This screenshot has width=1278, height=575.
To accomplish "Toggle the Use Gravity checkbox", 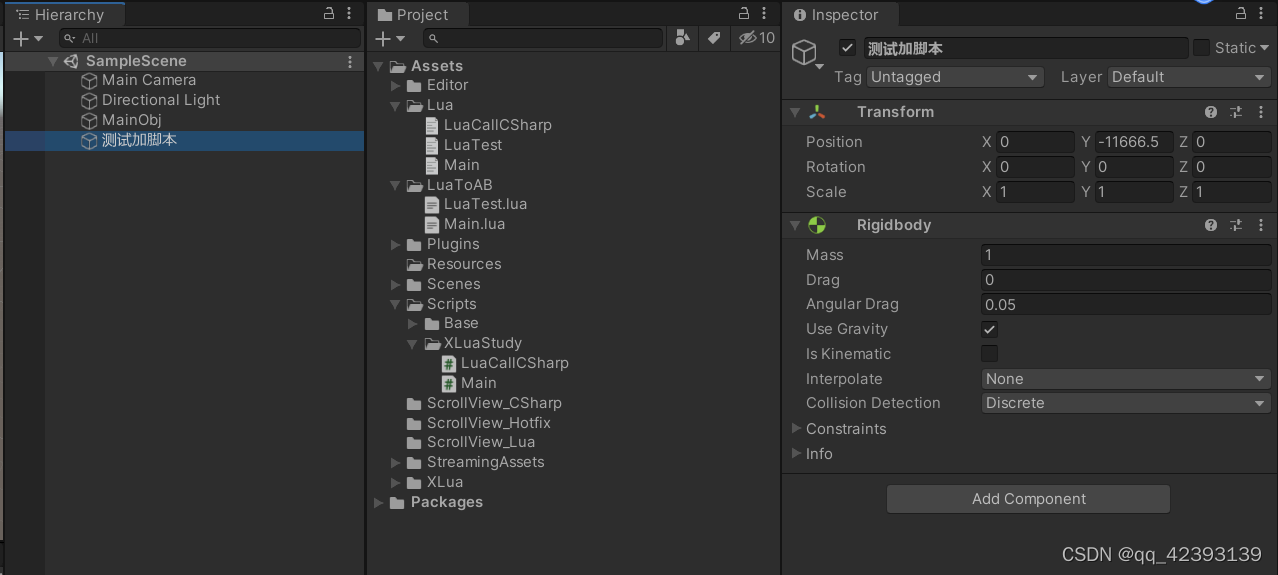I will (x=990, y=329).
